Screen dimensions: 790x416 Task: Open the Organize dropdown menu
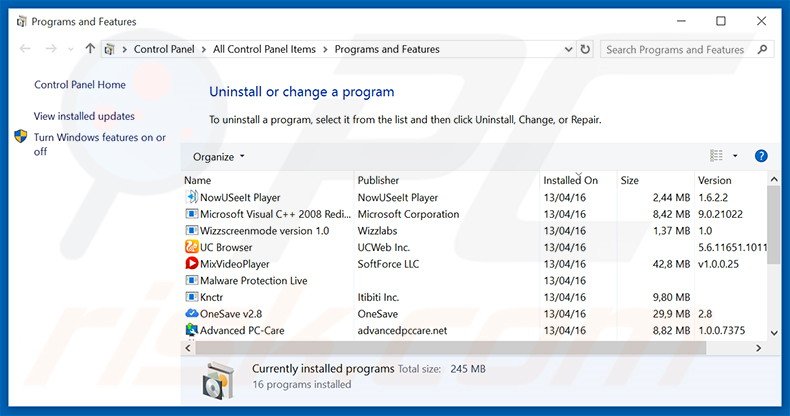tap(219, 157)
